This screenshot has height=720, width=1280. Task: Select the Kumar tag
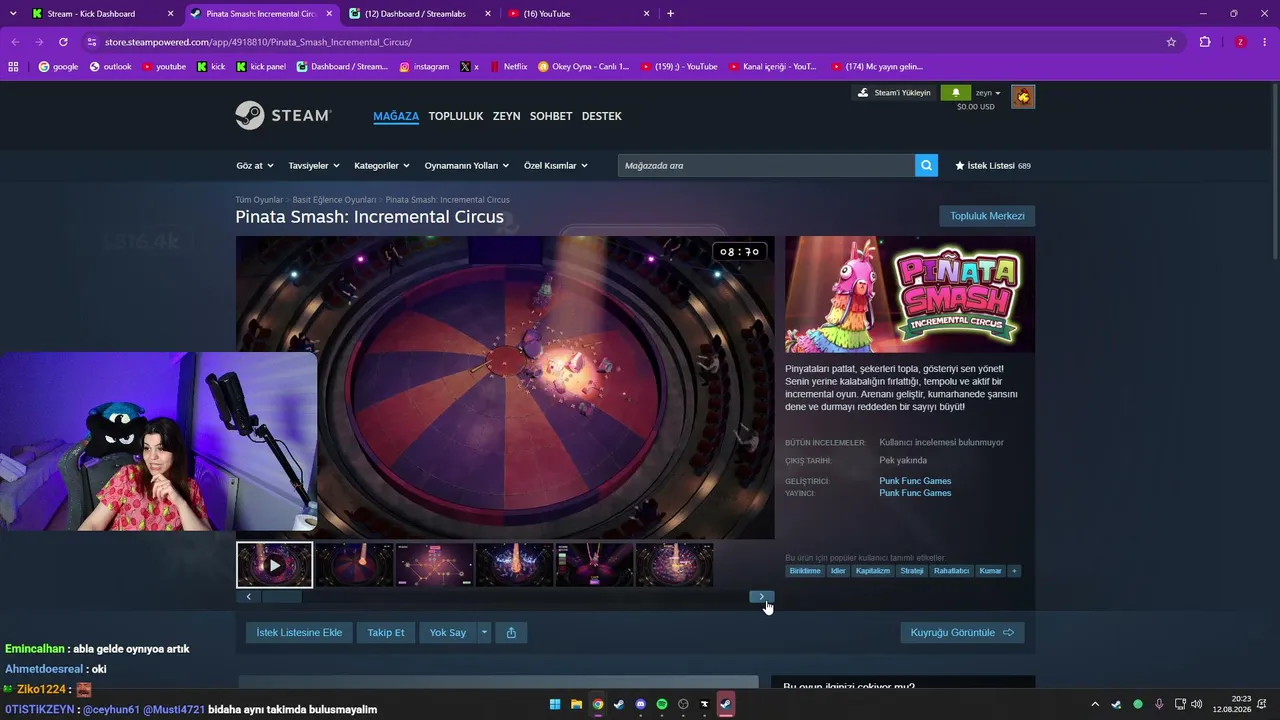pos(991,571)
